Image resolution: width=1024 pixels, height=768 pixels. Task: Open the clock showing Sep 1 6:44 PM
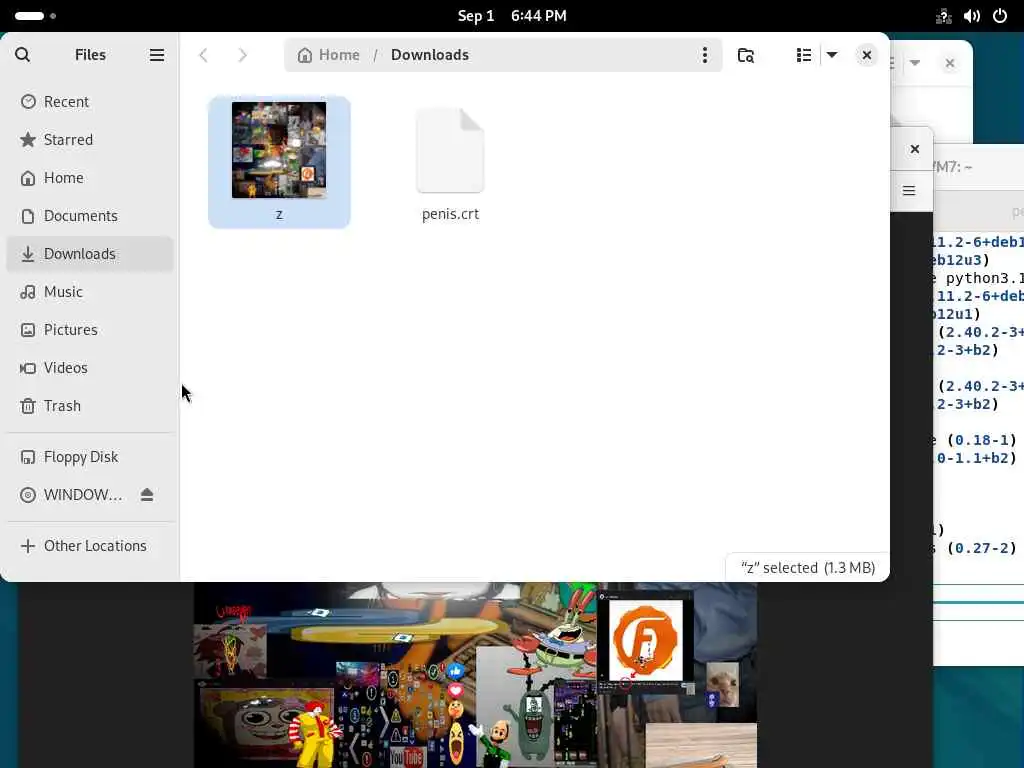512,16
